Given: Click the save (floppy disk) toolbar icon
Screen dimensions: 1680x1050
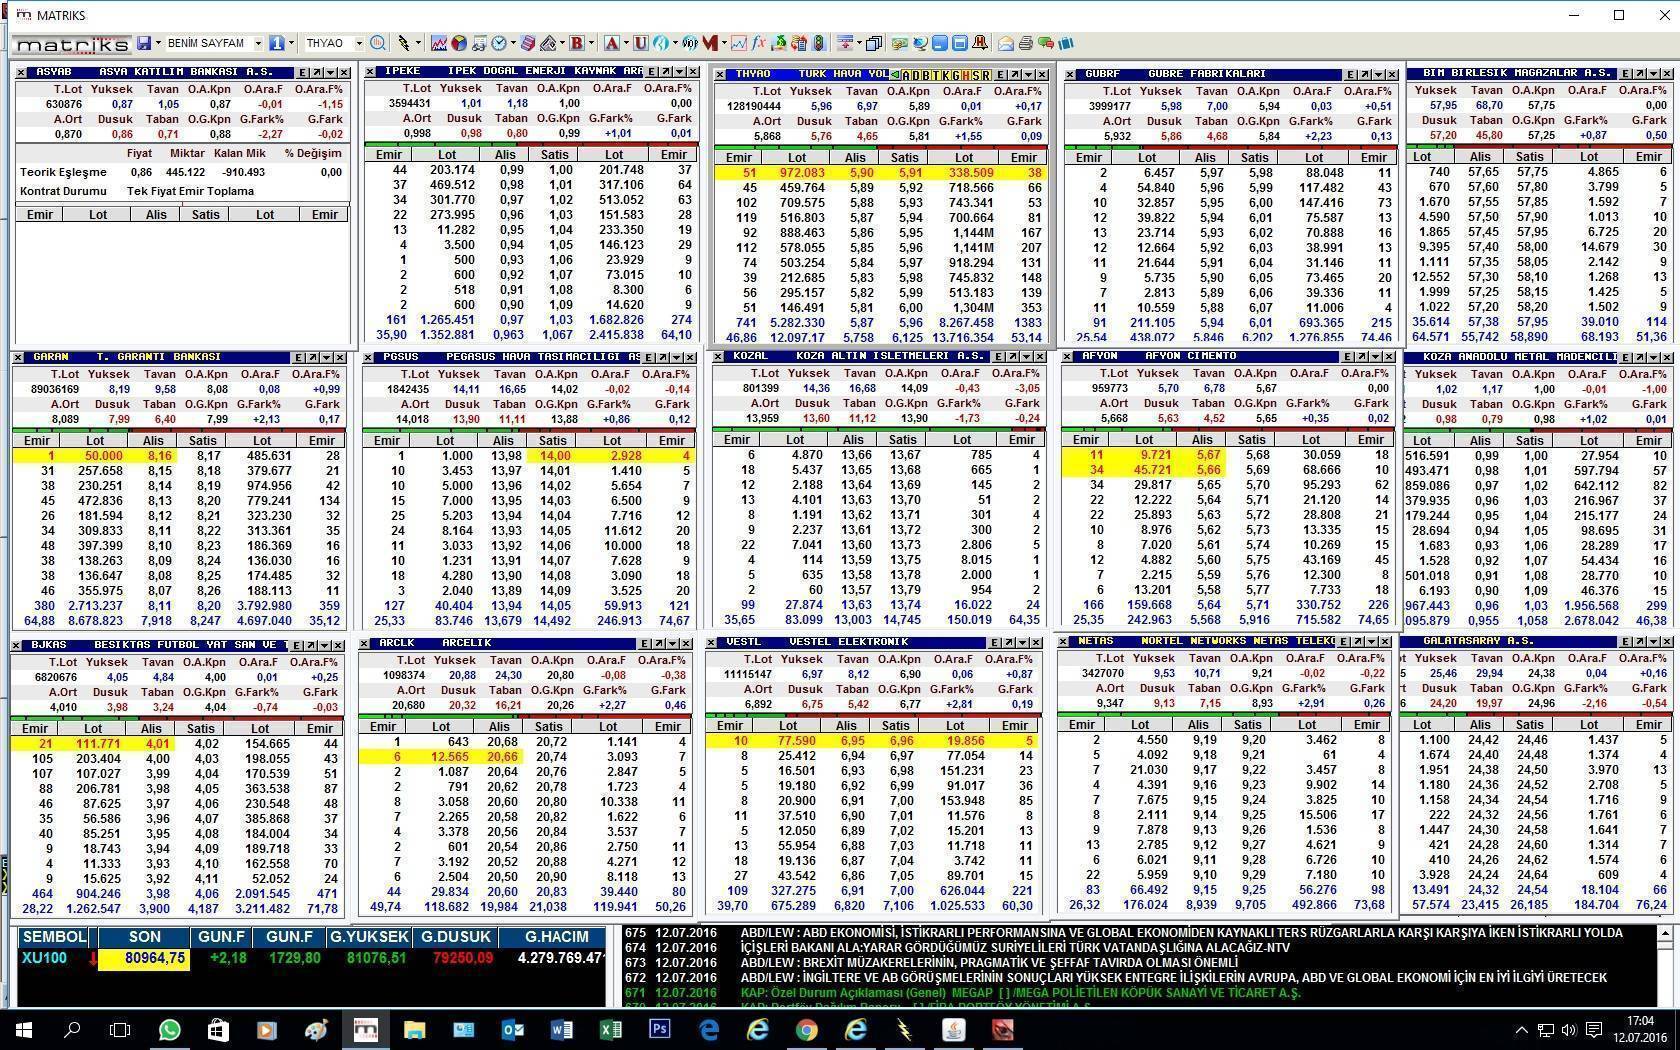Looking at the screenshot, I should point(145,43).
